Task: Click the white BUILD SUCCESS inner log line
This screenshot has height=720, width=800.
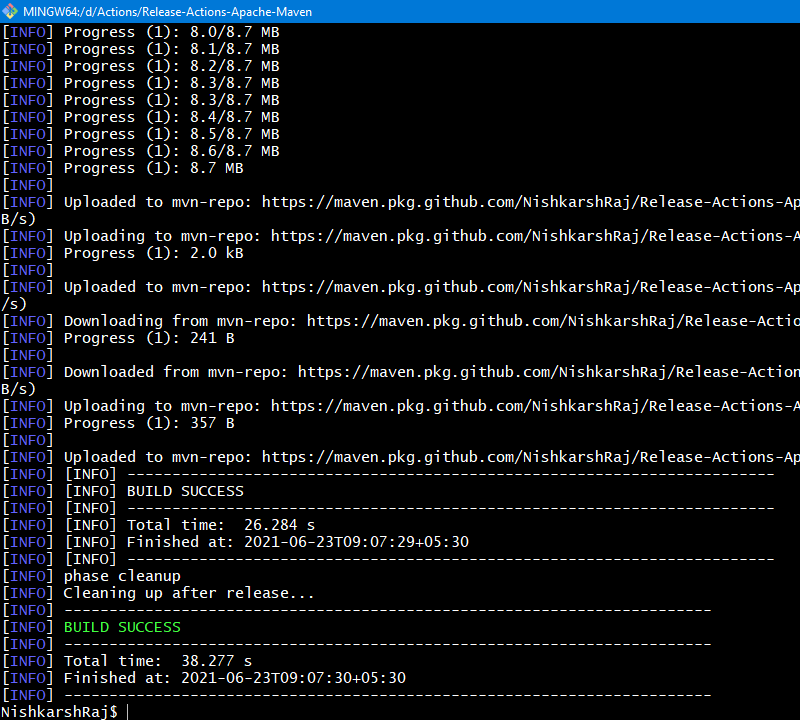Action: point(185,491)
